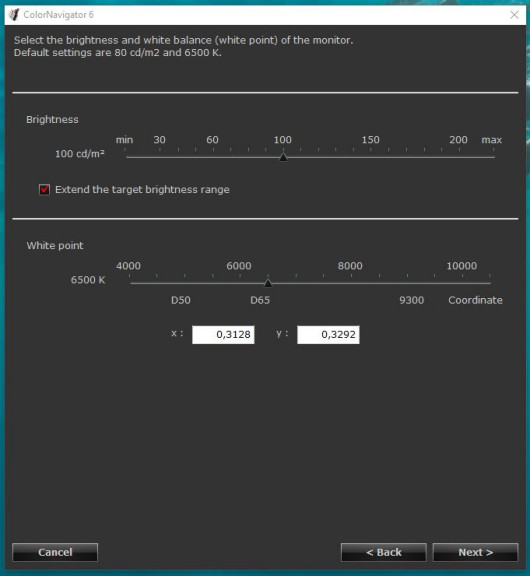
Task: Set white point to the 8000 mark
Action: click(351, 283)
